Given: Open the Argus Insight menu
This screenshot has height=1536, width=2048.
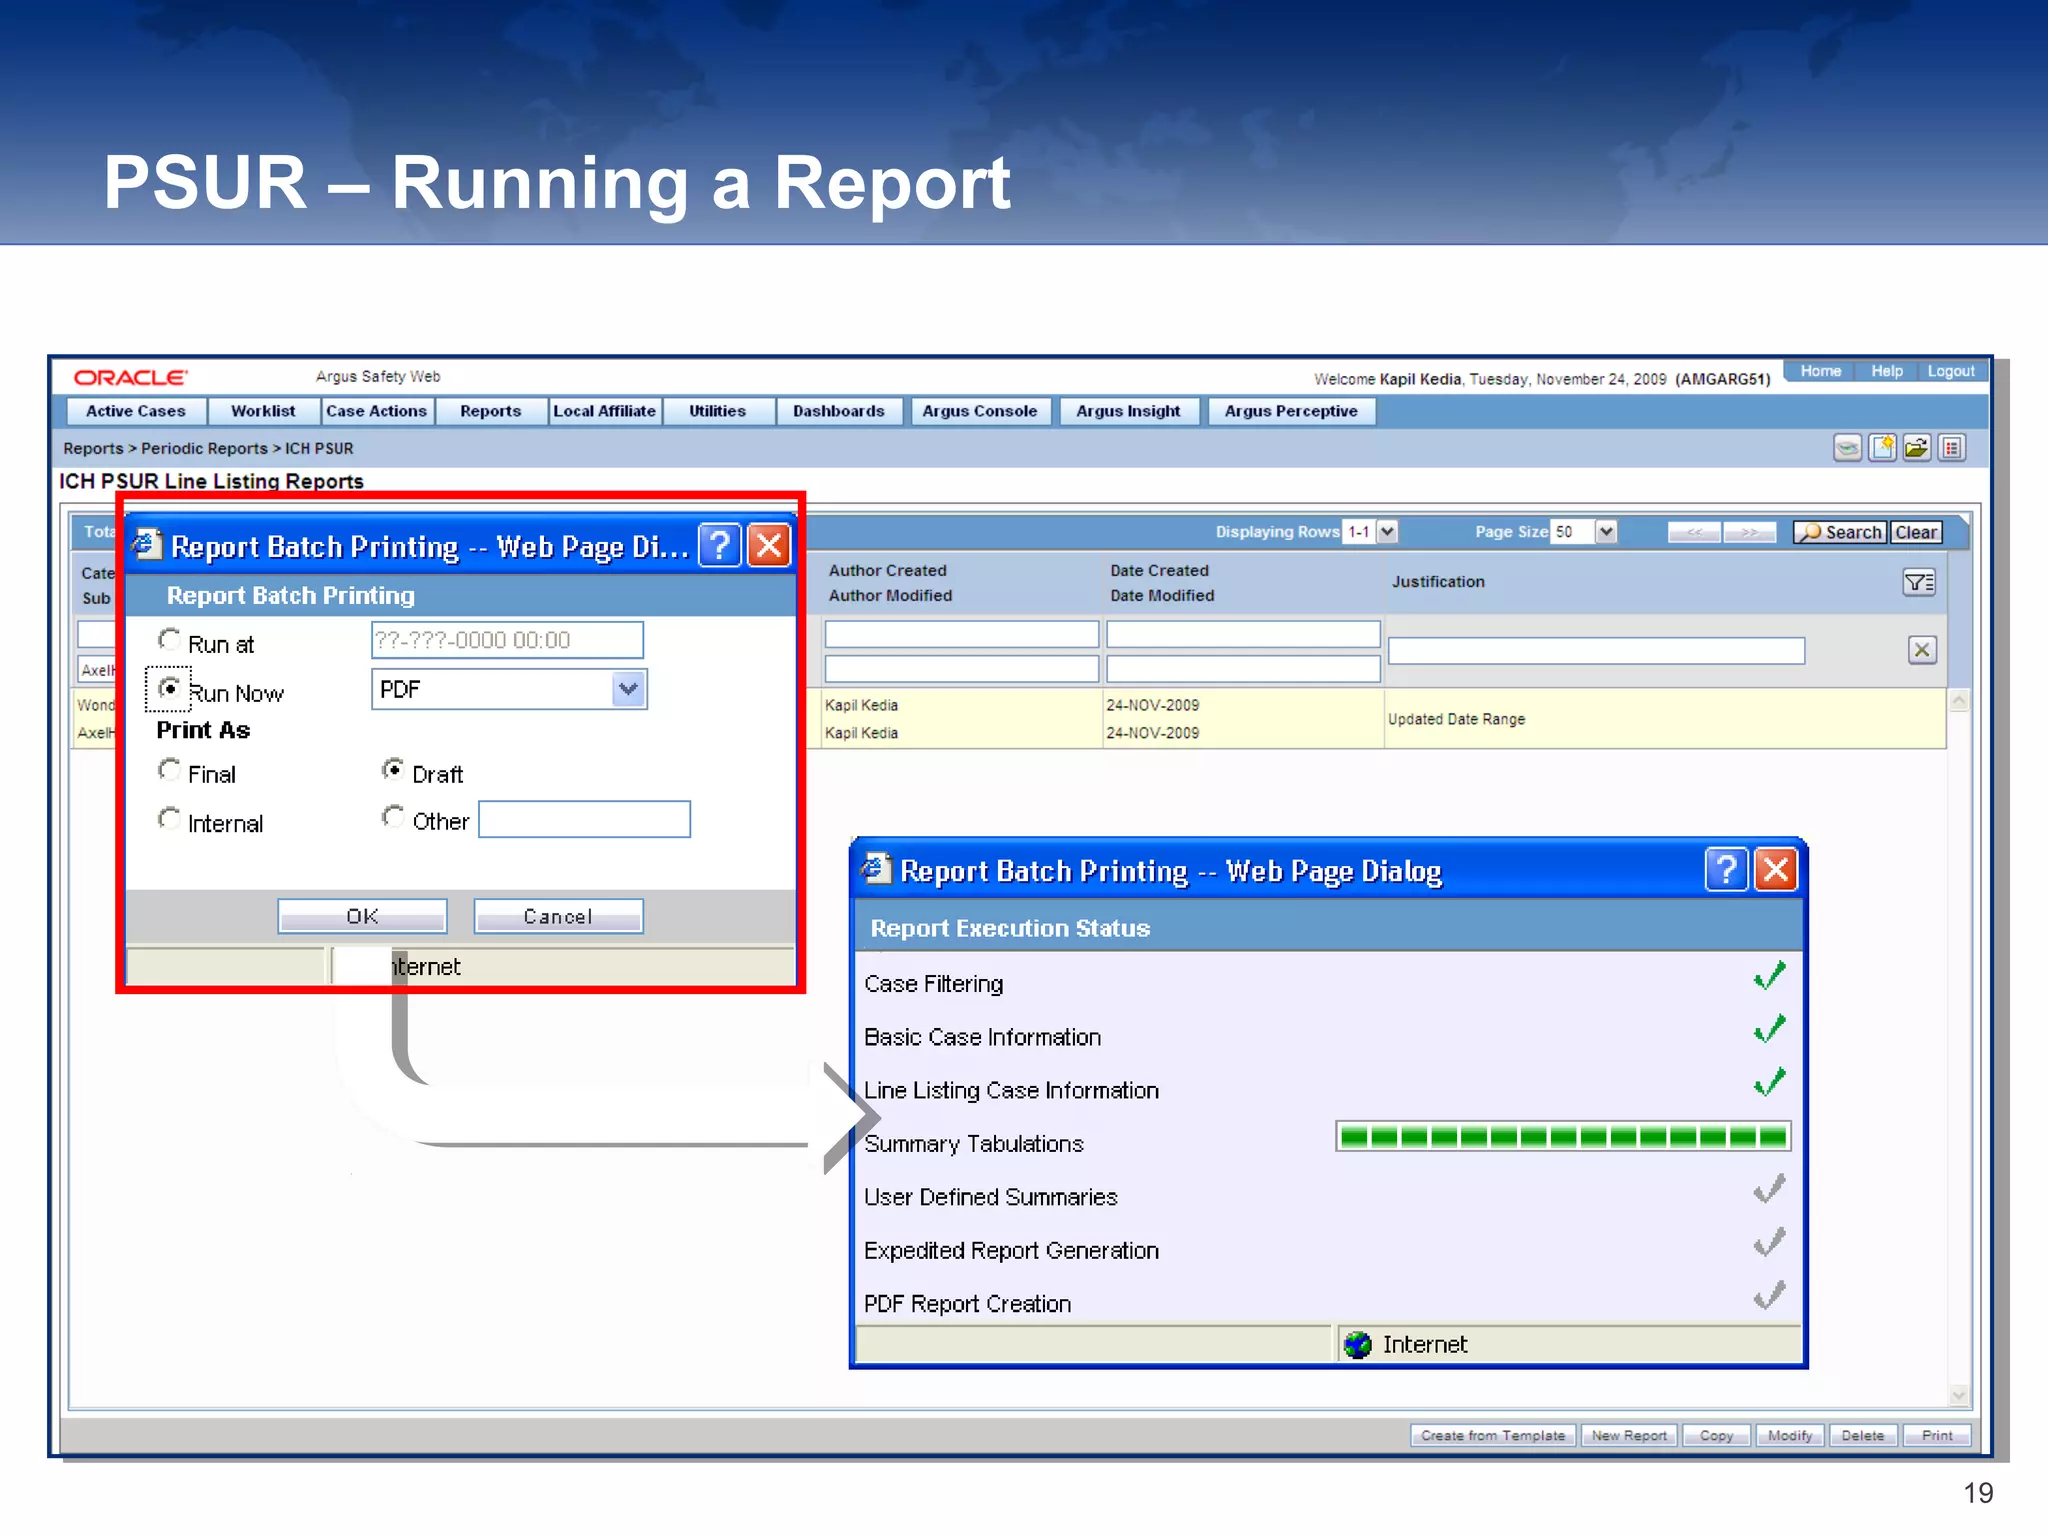Looking at the screenshot, I should [x=1128, y=411].
